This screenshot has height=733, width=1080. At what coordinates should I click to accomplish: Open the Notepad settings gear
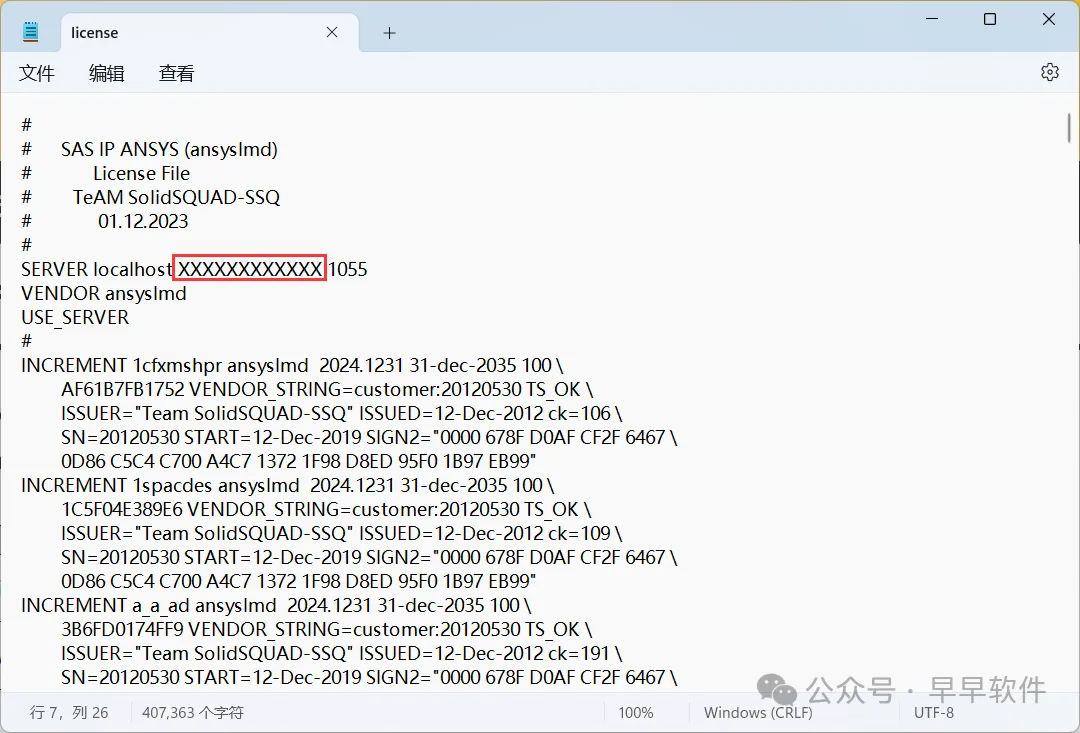point(1049,72)
